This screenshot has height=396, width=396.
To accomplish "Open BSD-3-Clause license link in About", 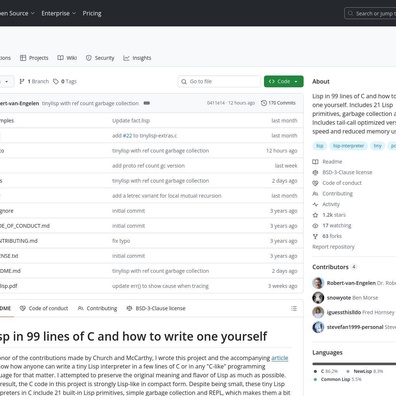I will coord(342,172).
